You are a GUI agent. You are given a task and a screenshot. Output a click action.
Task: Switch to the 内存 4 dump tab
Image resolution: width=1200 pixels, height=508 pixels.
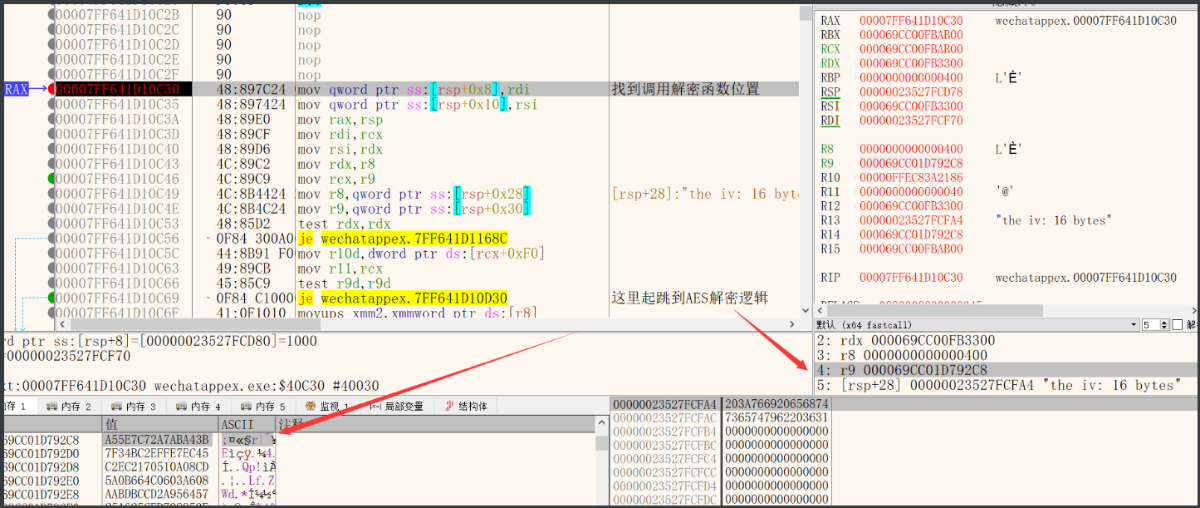click(x=201, y=406)
